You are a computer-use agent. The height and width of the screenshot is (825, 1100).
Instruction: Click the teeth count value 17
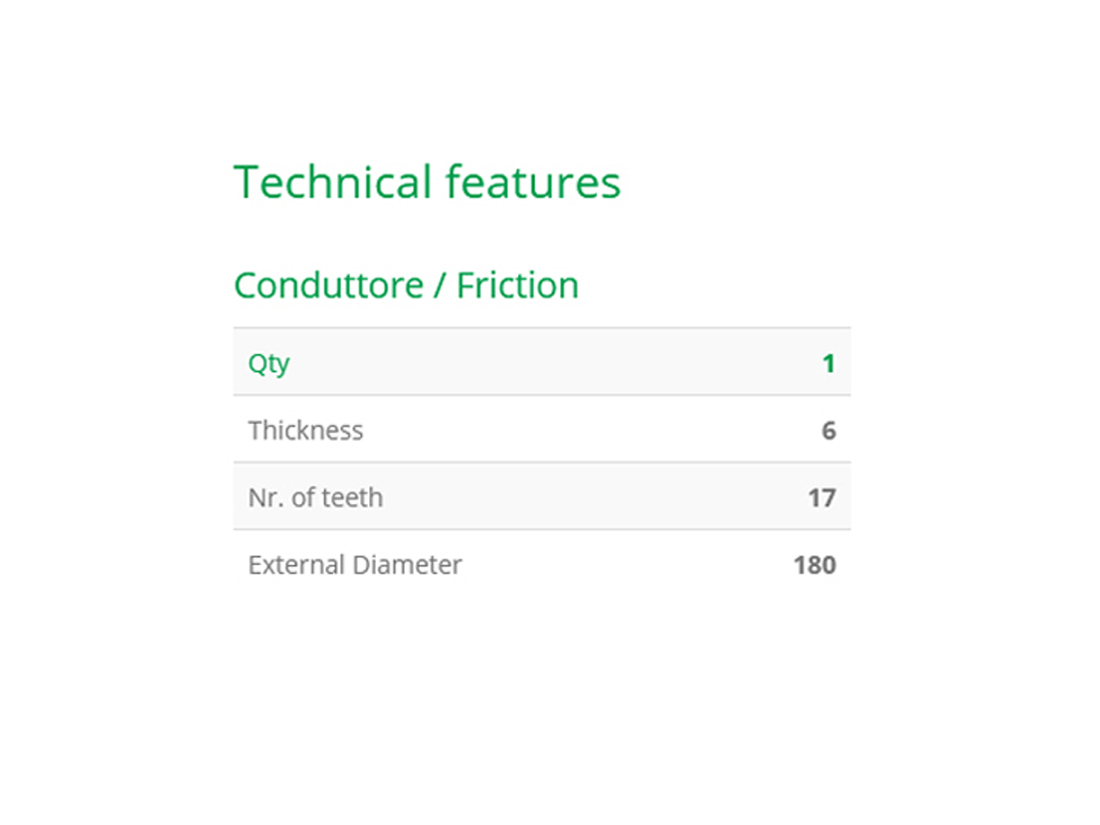(x=821, y=497)
